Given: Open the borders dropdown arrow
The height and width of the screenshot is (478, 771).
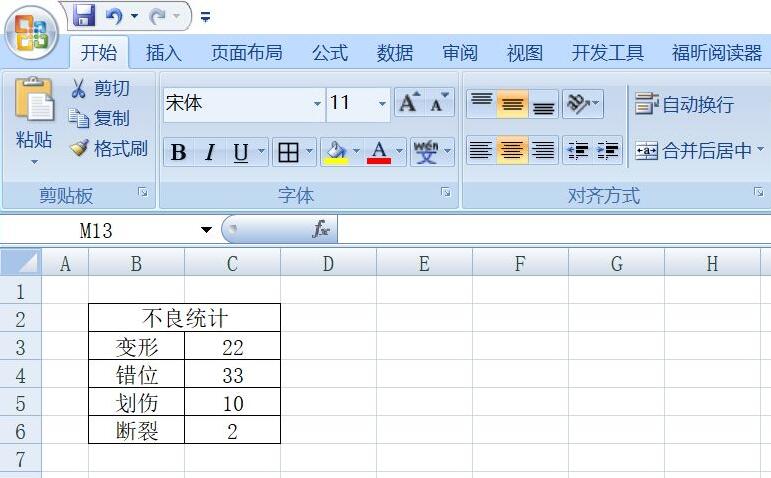Looking at the screenshot, I should pyautogui.click(x=310, y=151).
